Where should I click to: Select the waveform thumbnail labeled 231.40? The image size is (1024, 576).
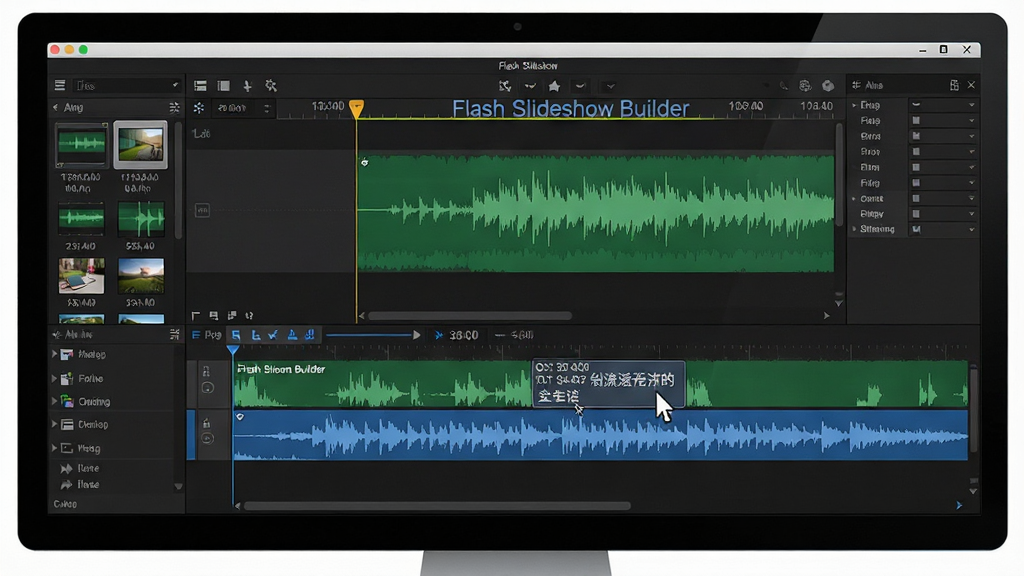81,219
